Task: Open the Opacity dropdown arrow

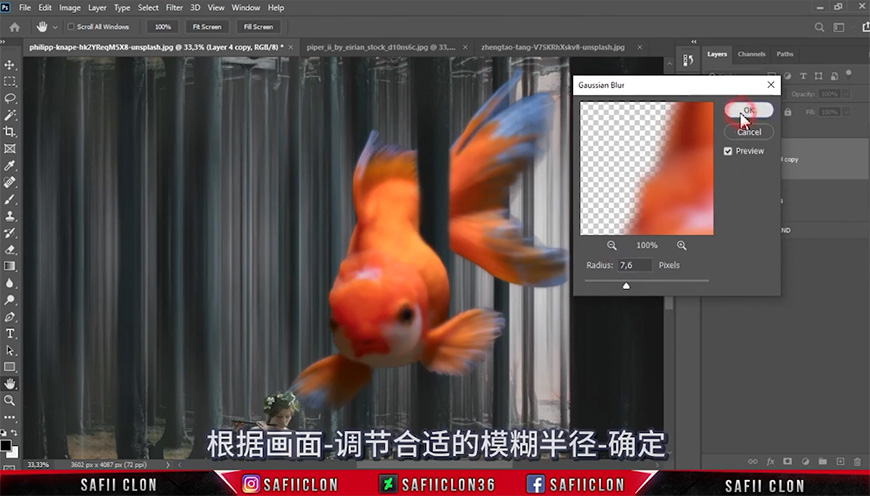Action: pos(846,94)
